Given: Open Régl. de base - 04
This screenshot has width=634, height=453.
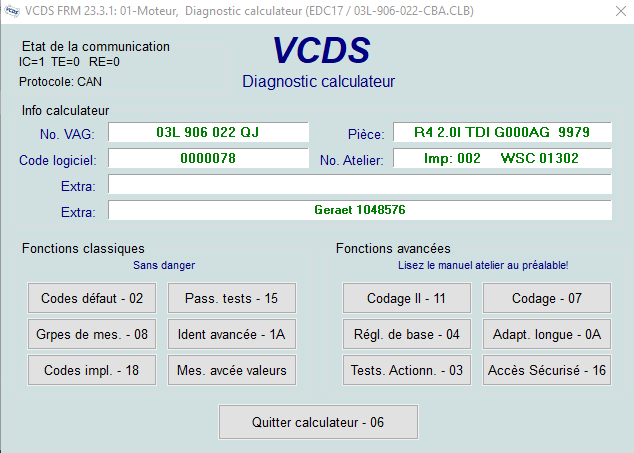Looking at the screenshot, I should [407, 334].
